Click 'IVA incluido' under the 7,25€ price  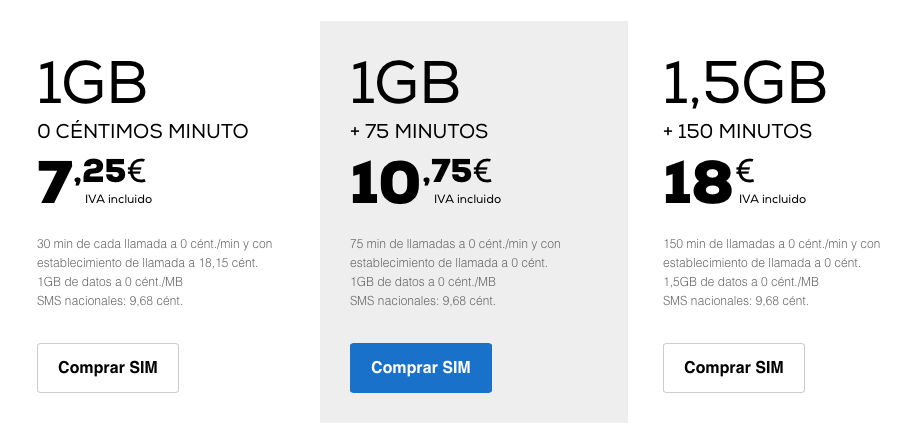[x=119, y=199]
